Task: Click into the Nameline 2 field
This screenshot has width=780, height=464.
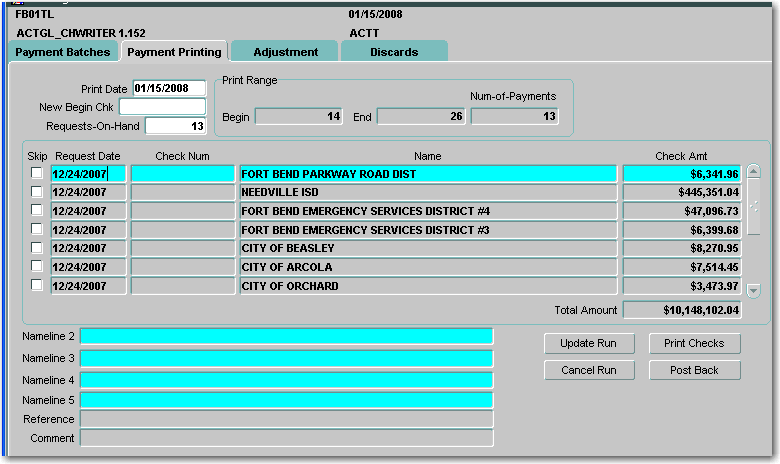Action: [x=286, y=337]
